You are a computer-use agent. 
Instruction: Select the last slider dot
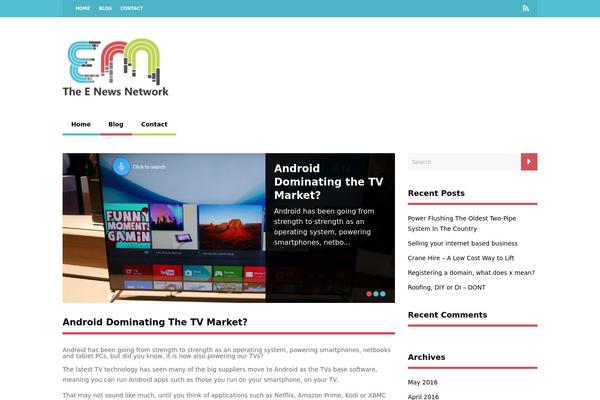383,294
